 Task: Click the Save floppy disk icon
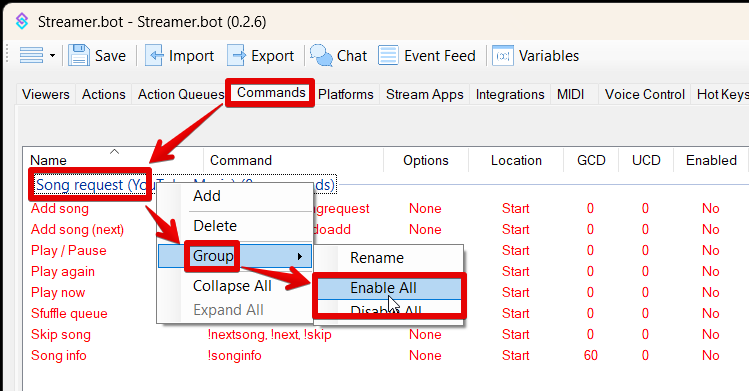[x=79, y=55]
